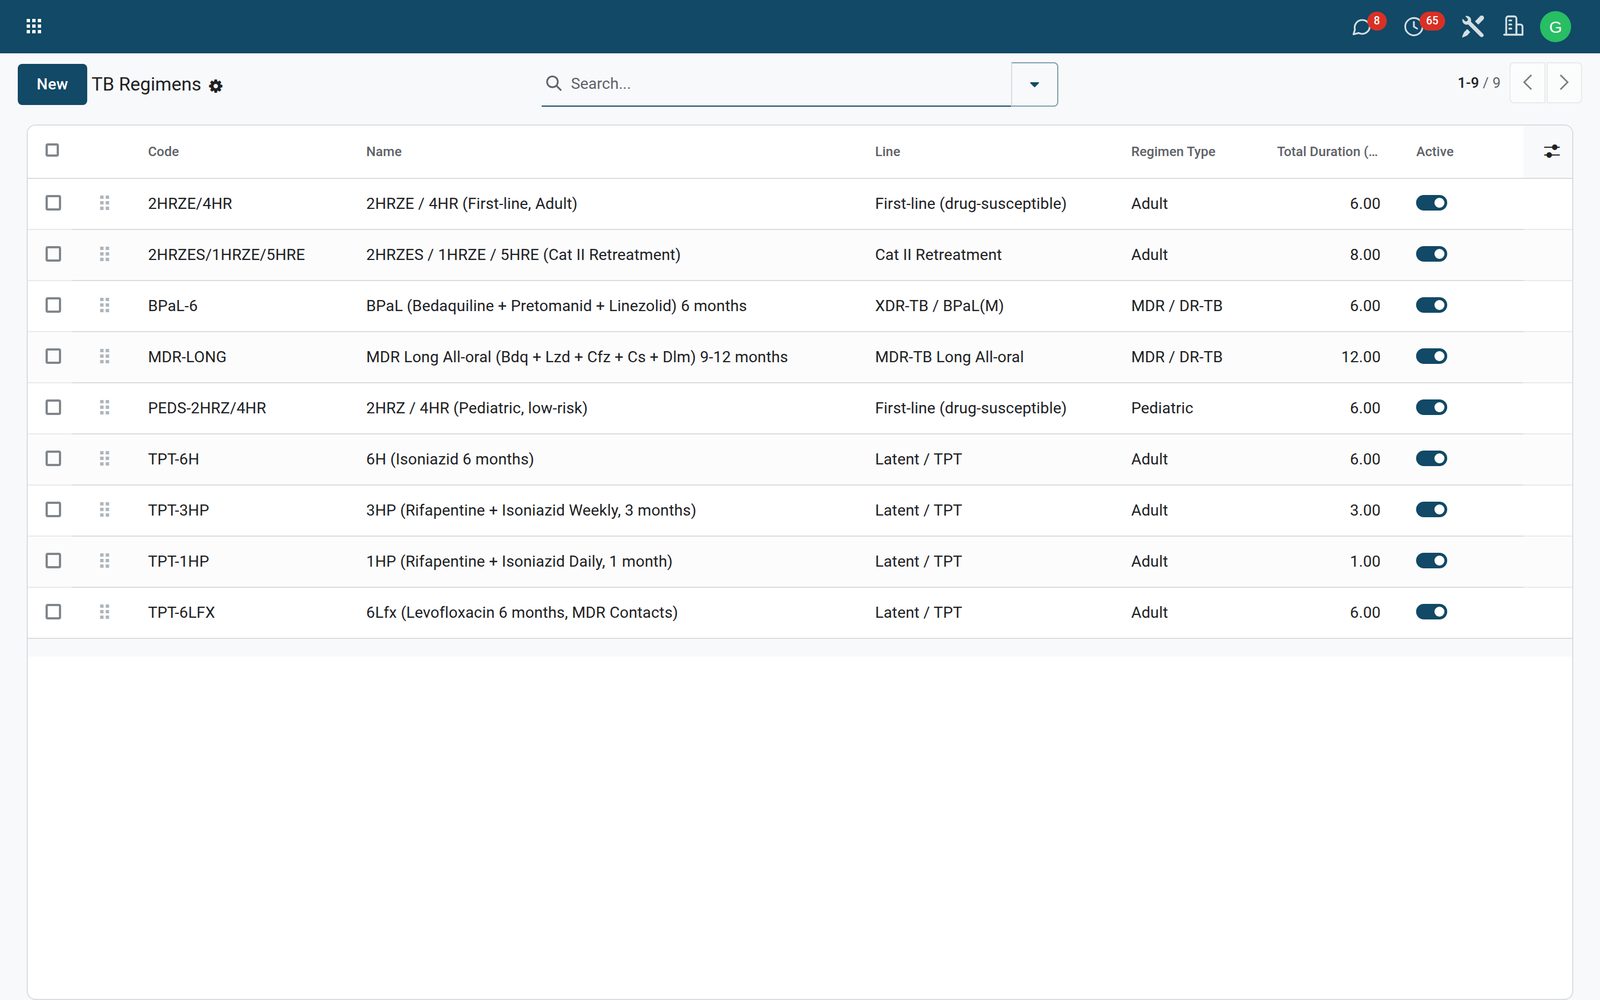Grab the drag handle of the BPaL-6 row
The height and width of the screenshot is (1000, 1600).
tap(104, 305)
